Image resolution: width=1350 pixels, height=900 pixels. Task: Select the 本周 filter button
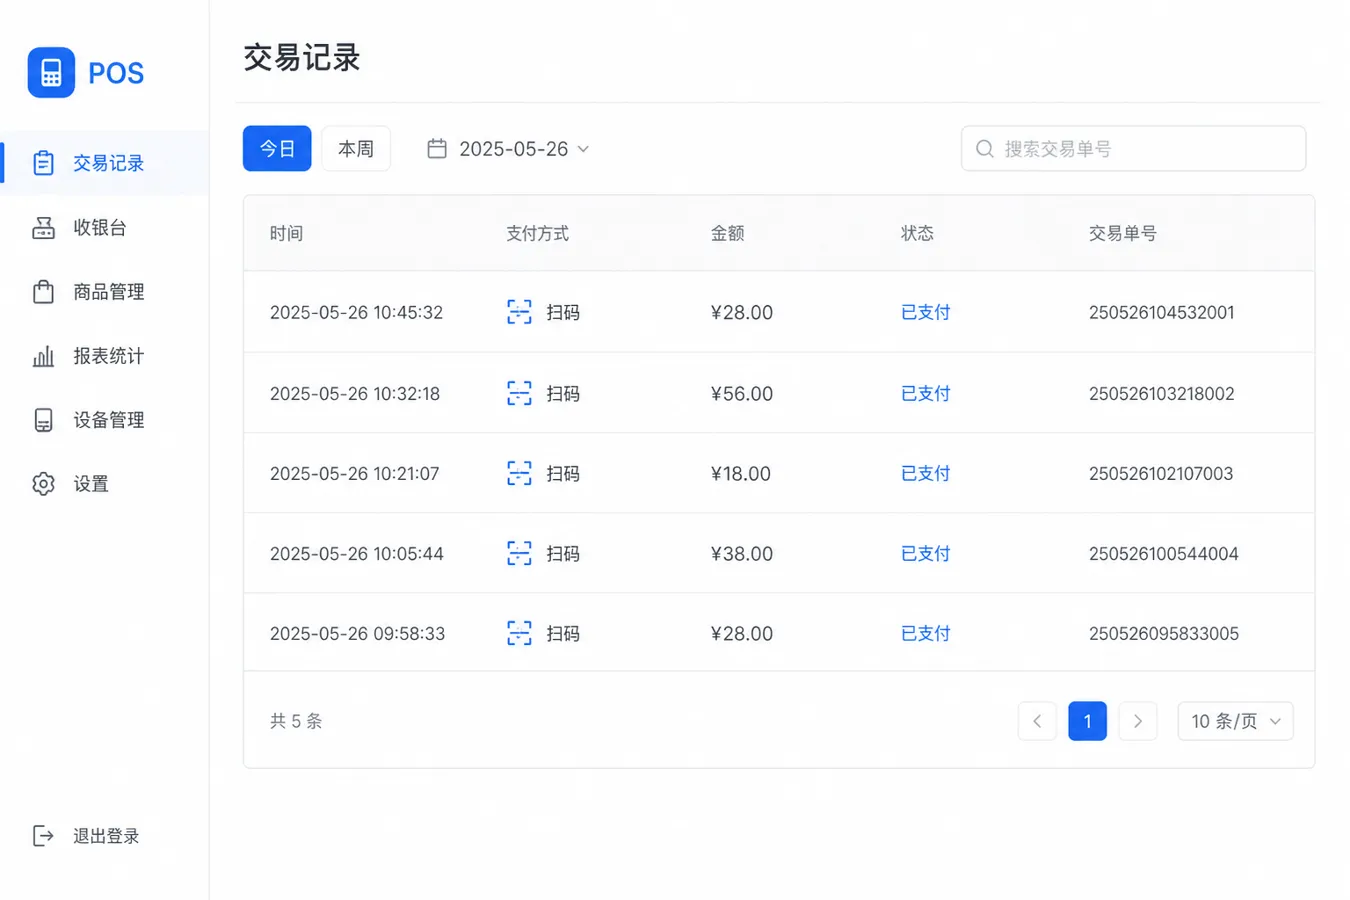pyautogui.click(x=356, y=149)
